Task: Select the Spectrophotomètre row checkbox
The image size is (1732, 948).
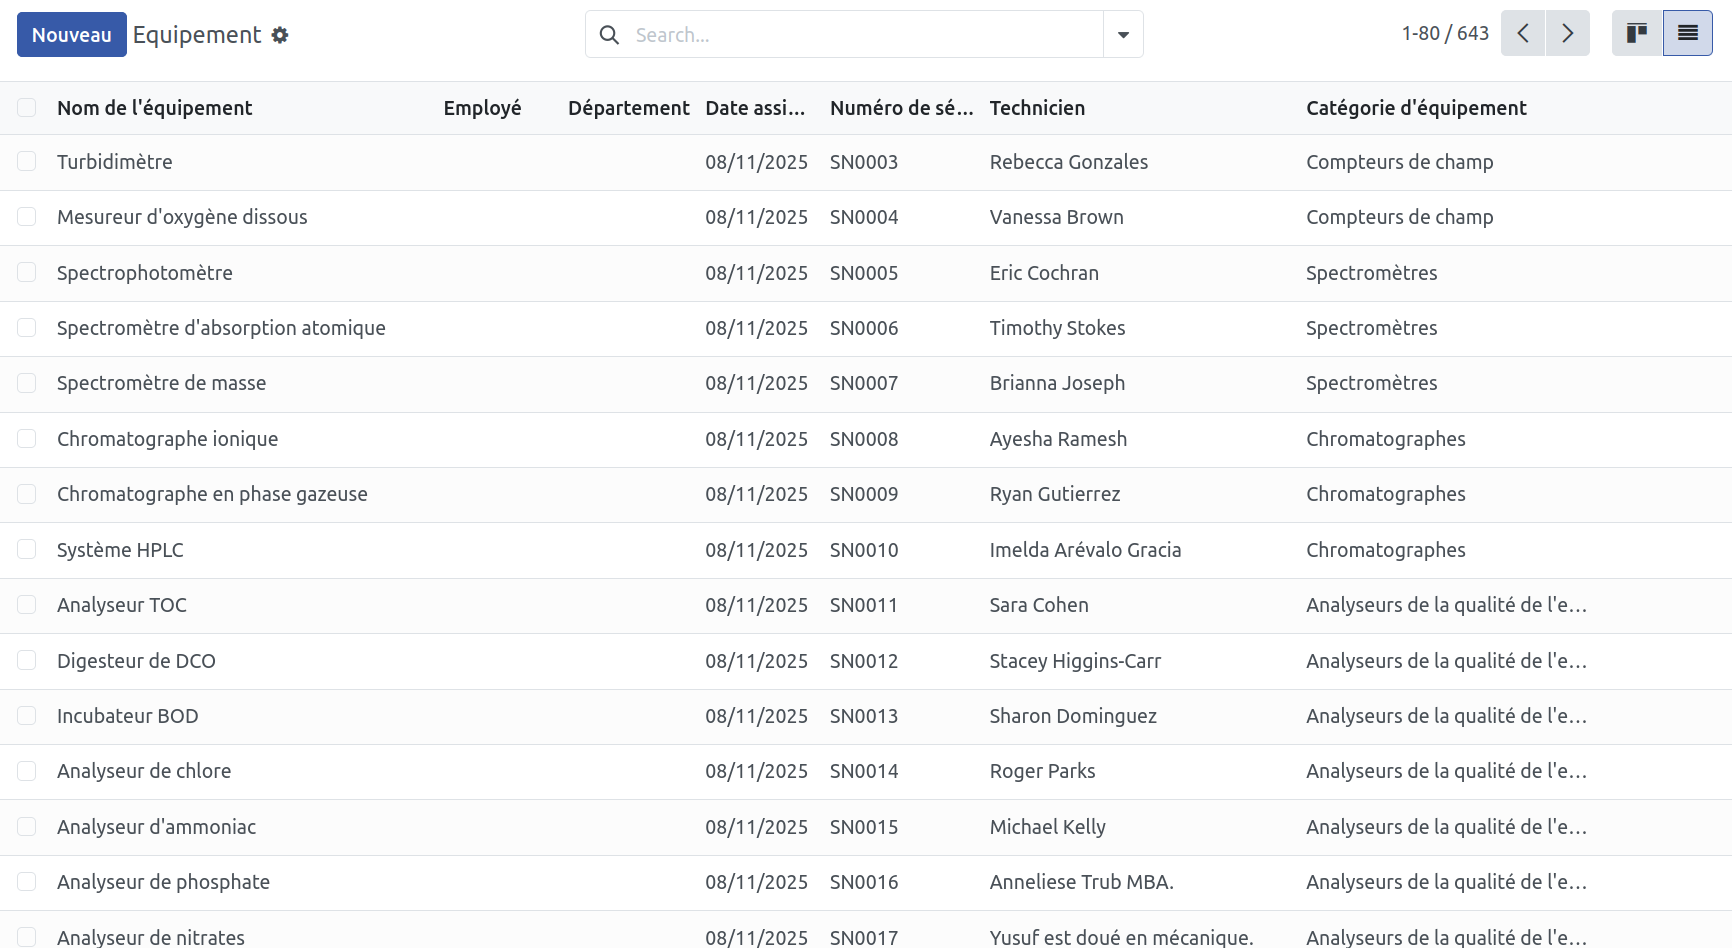Action: pos(27,272)
